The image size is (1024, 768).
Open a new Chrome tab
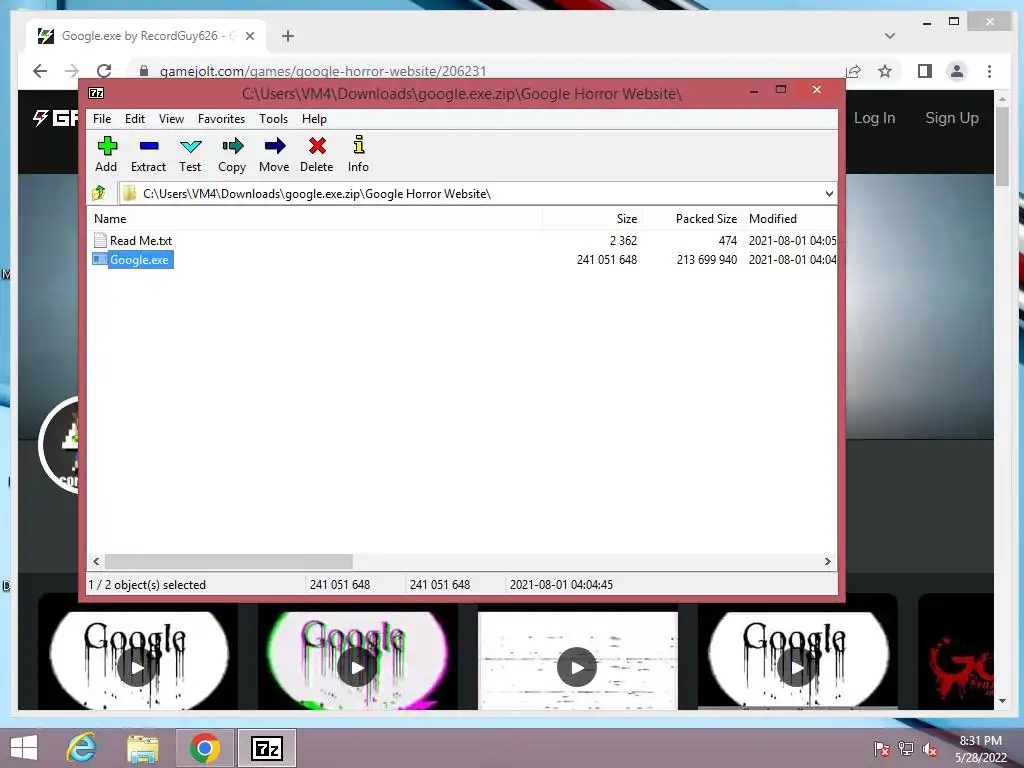coord(288,36)
